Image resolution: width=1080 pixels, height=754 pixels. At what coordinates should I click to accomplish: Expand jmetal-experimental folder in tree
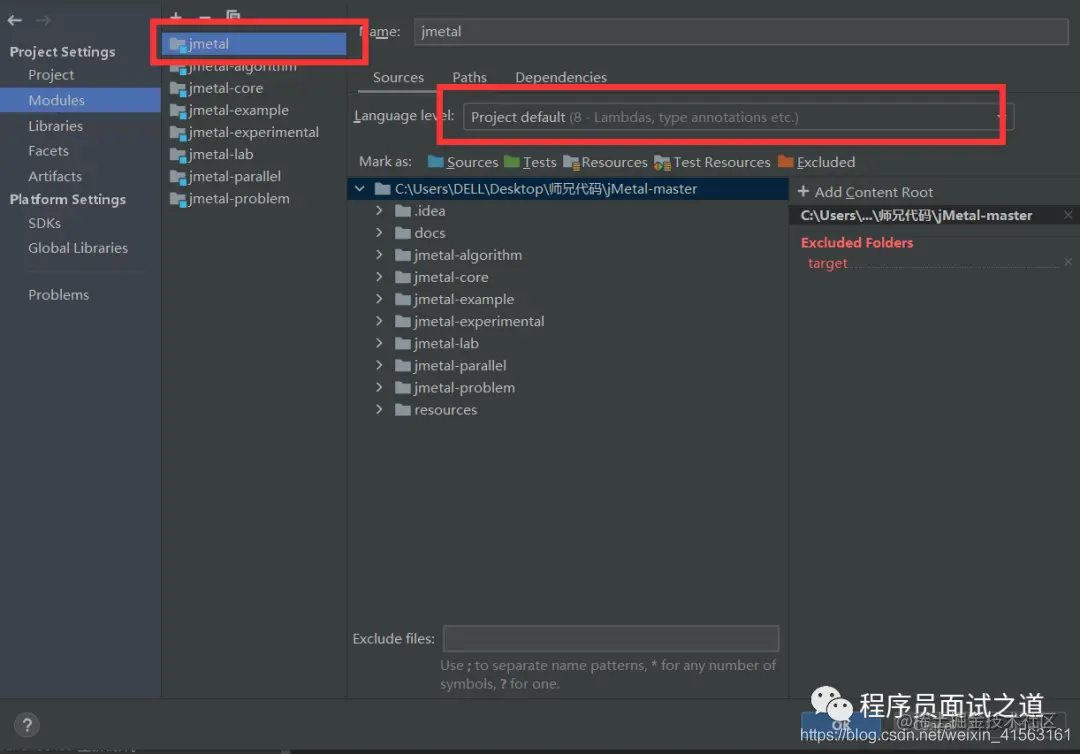coord(379,320)
